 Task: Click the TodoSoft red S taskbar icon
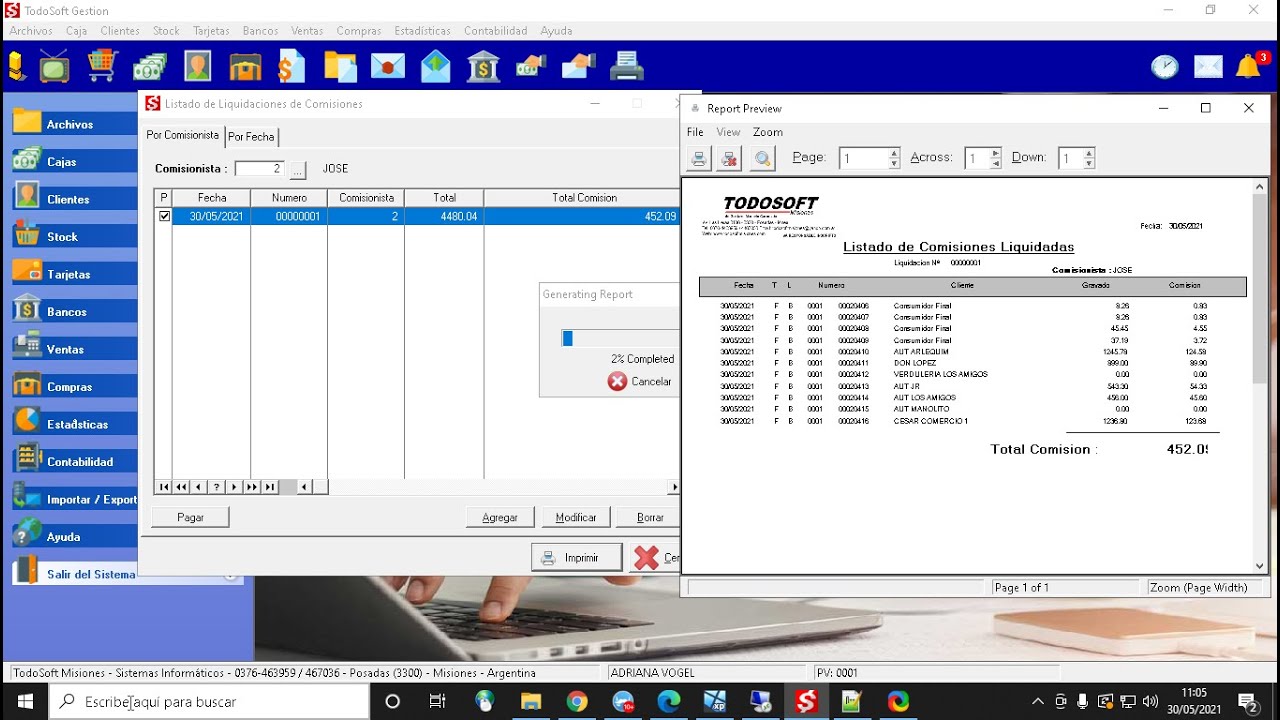806,702
